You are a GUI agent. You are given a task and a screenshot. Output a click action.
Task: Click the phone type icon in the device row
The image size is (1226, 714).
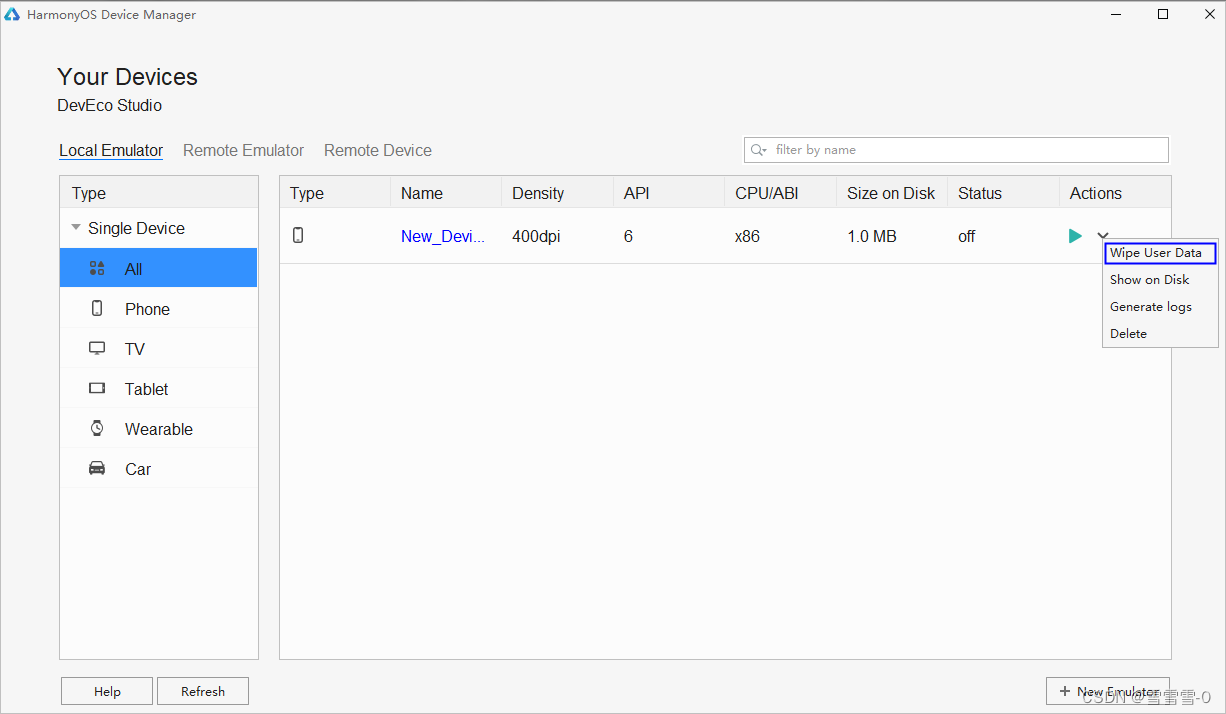coord(298,235)
